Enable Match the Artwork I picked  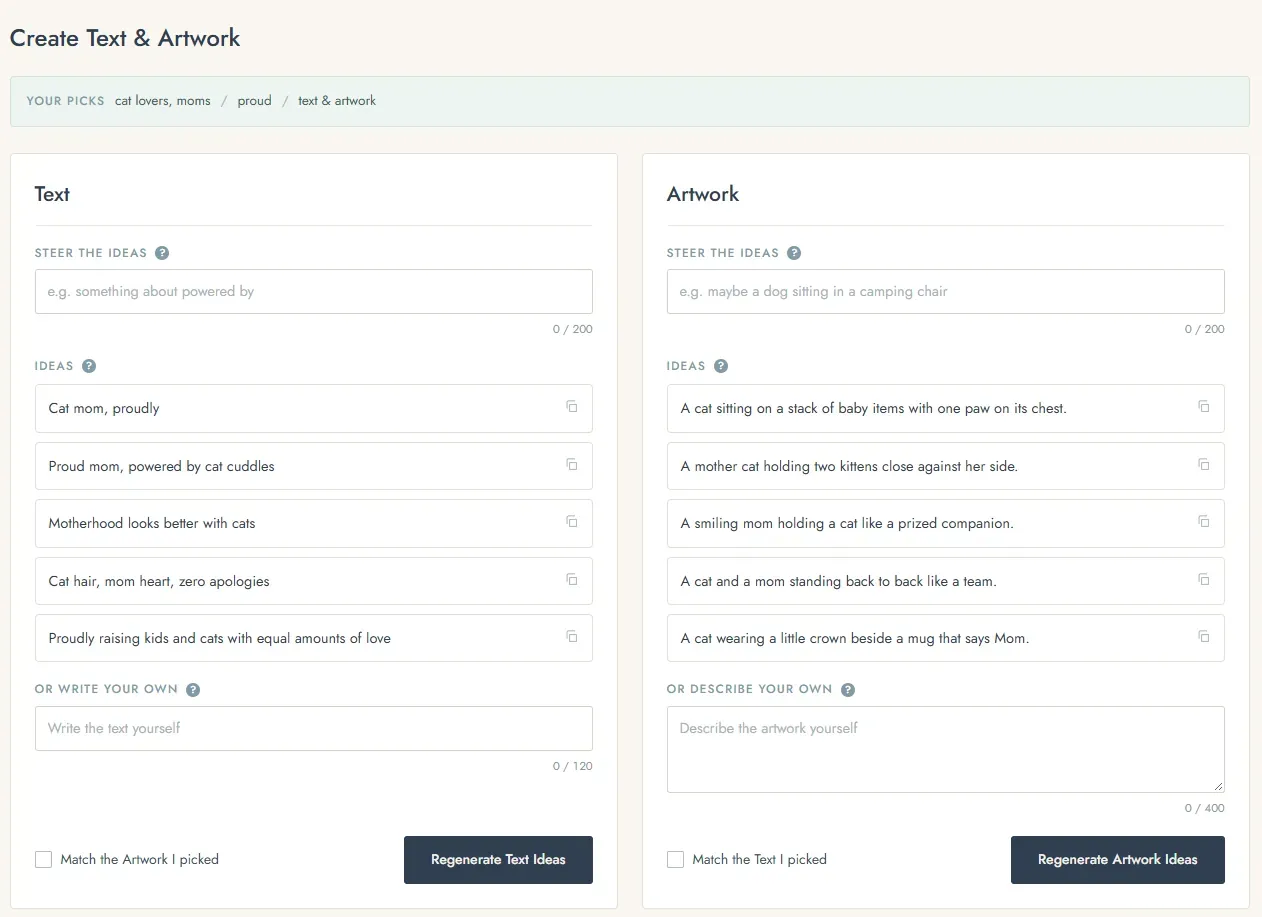click(x=43, y=860)
